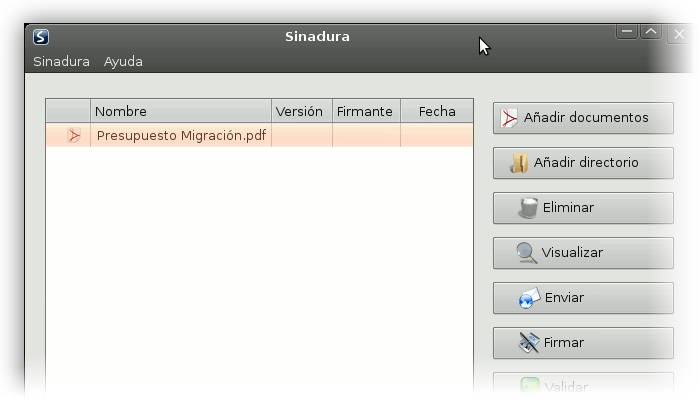Click the mail icon to Enviar
The image size is (700, 400).
point(530,298)
